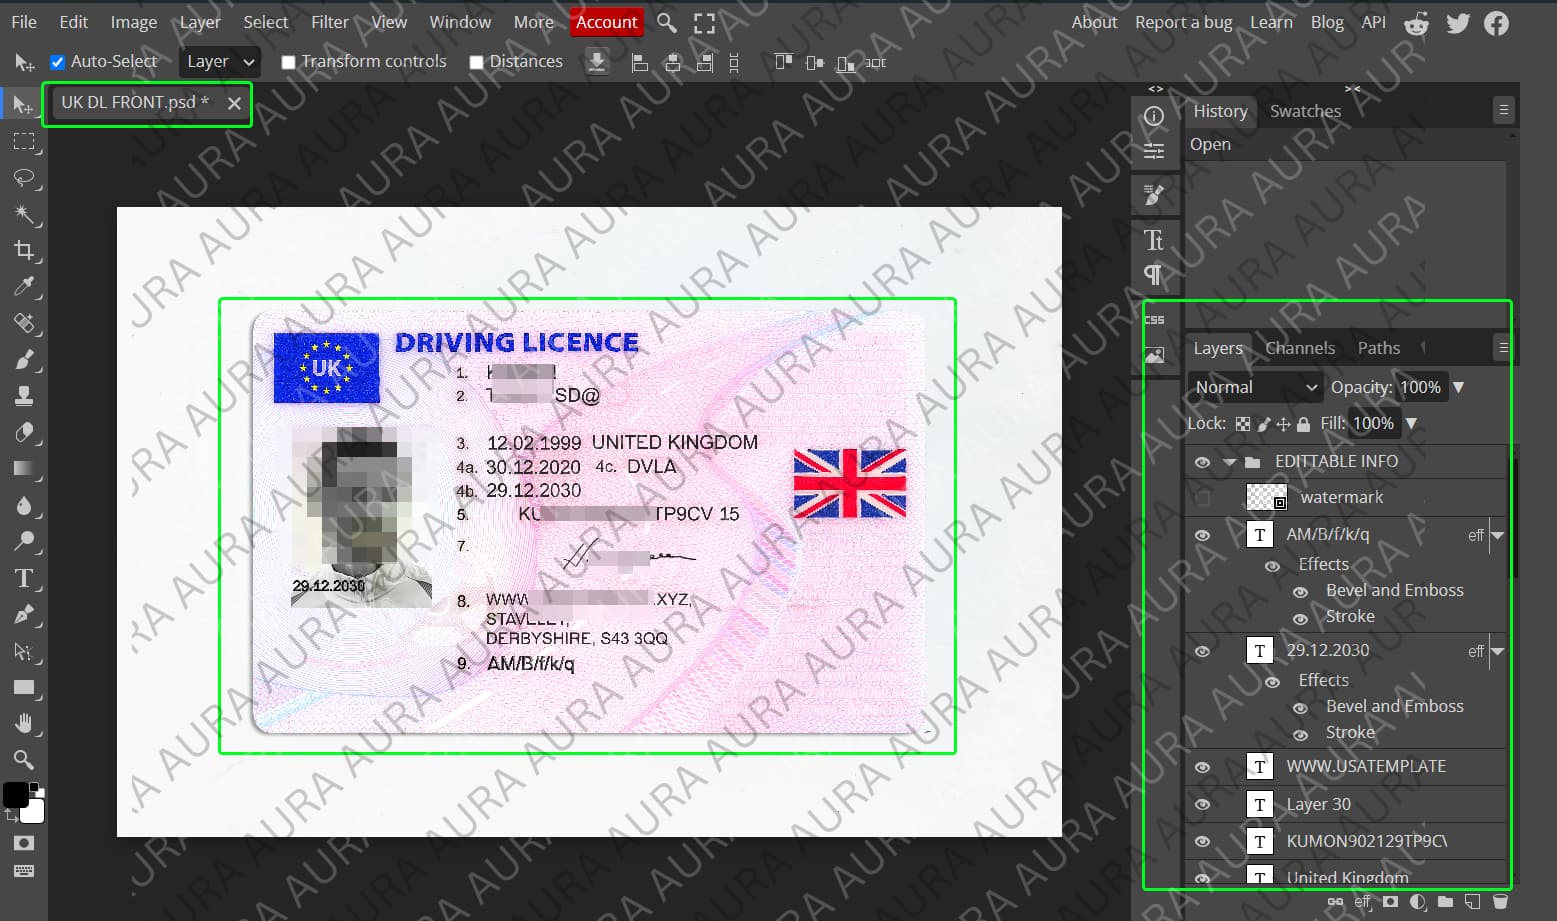Hide the WWW.USATEMPLATE text layer
1557x921 pixels.
(x=1202, y=767)
